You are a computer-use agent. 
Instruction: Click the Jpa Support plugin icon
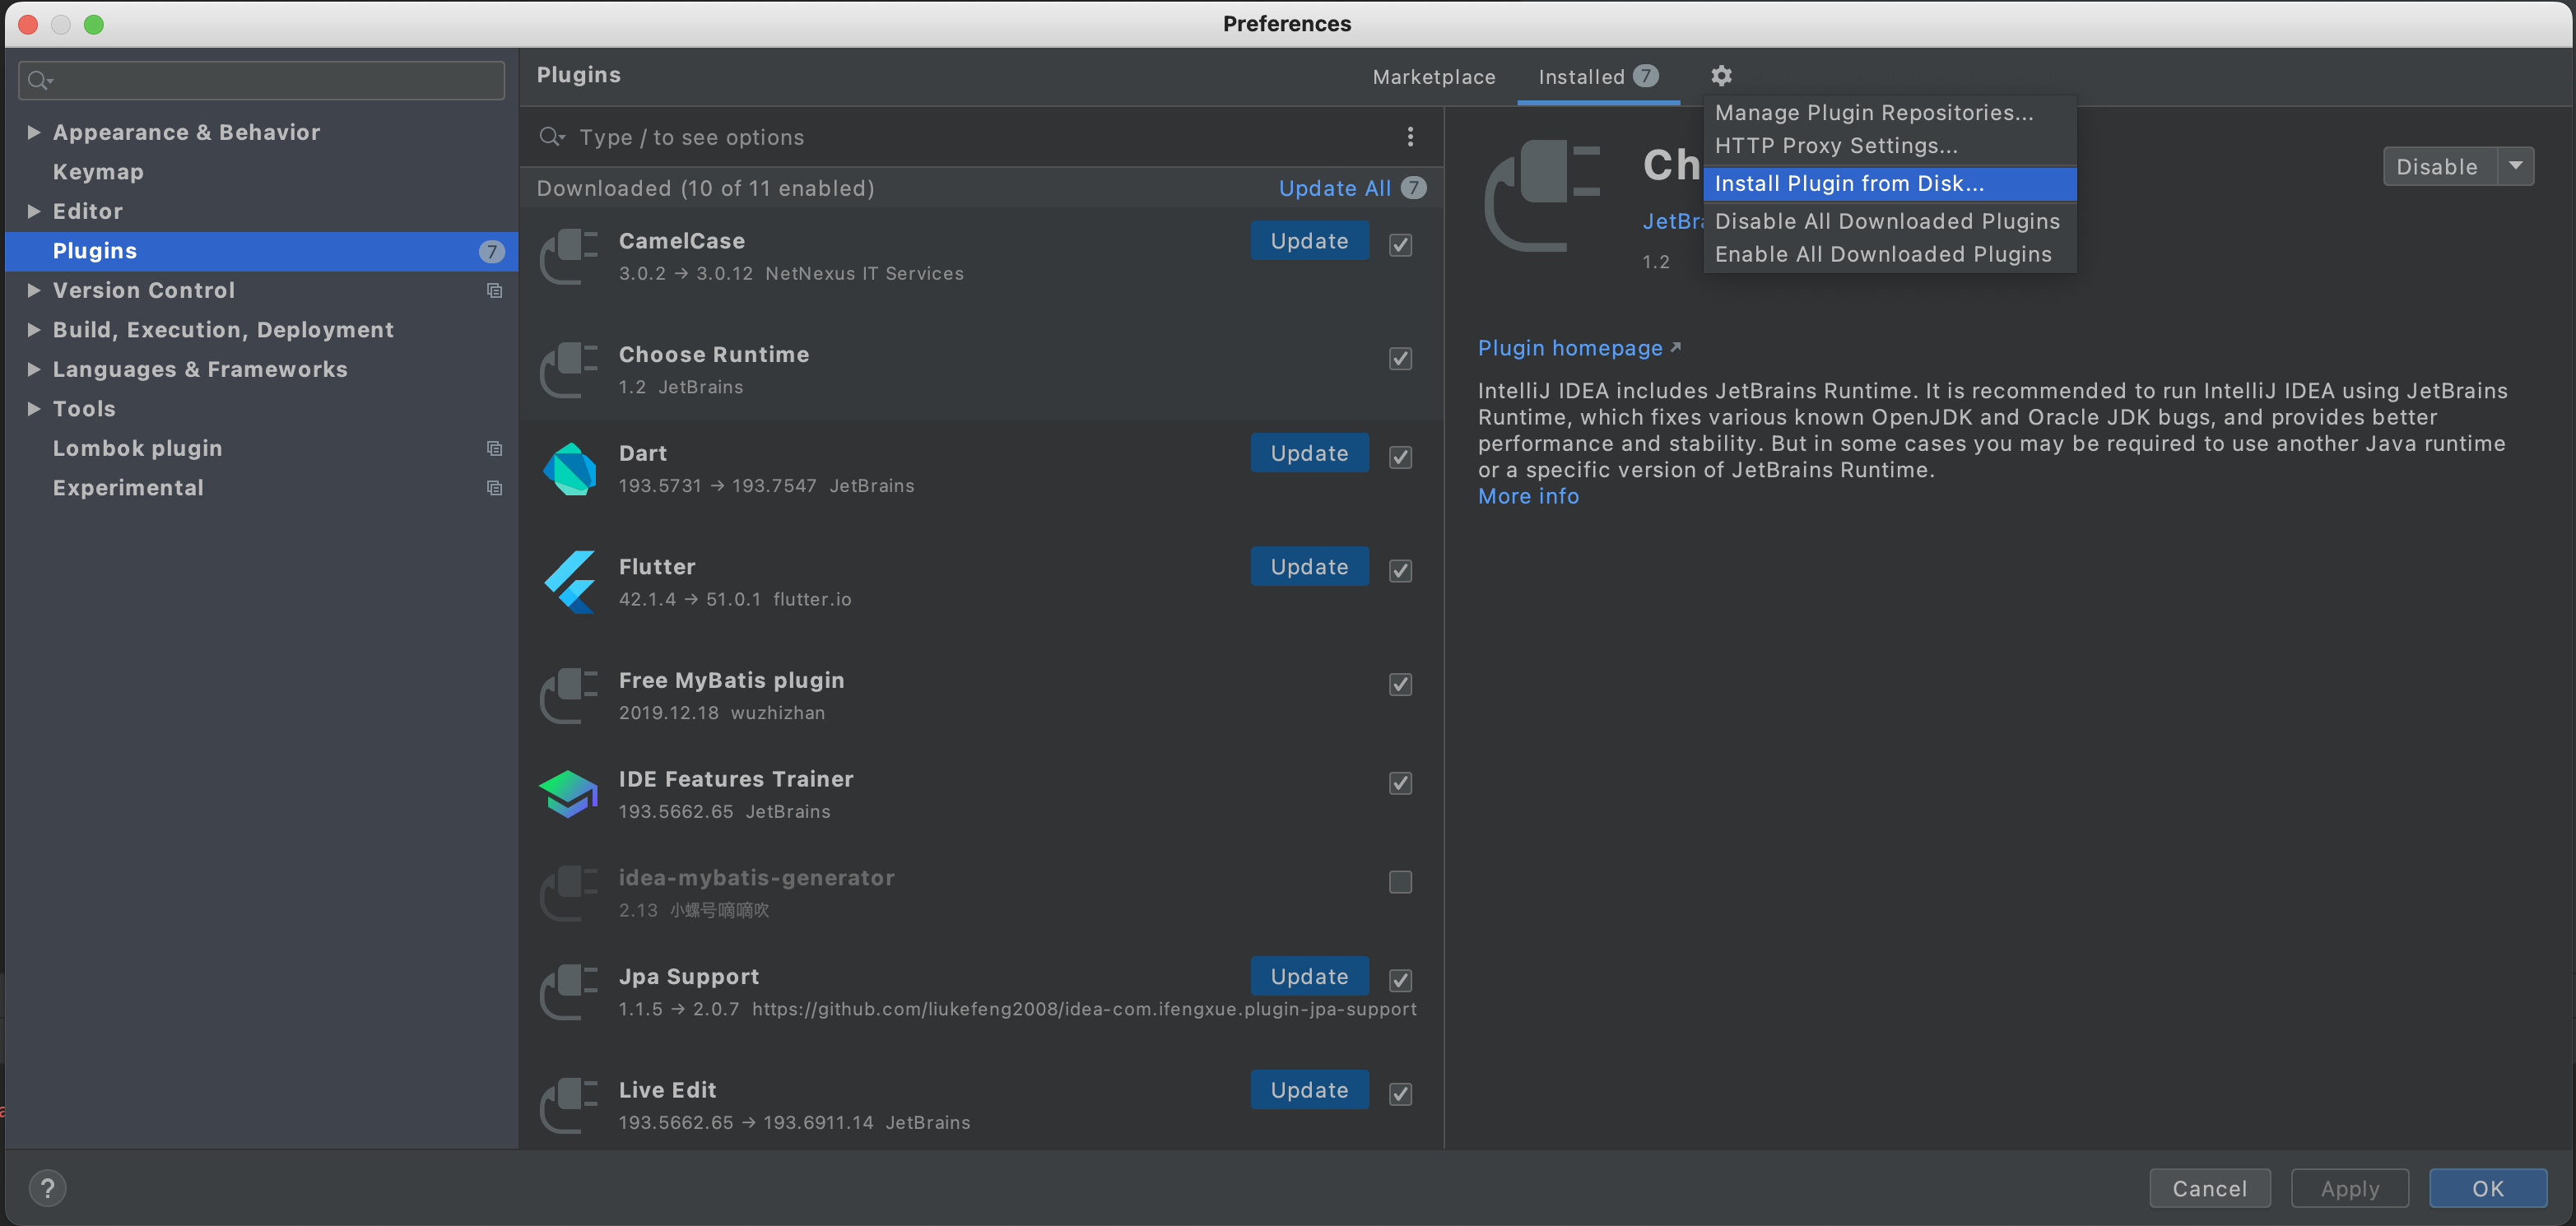(569, 992)
